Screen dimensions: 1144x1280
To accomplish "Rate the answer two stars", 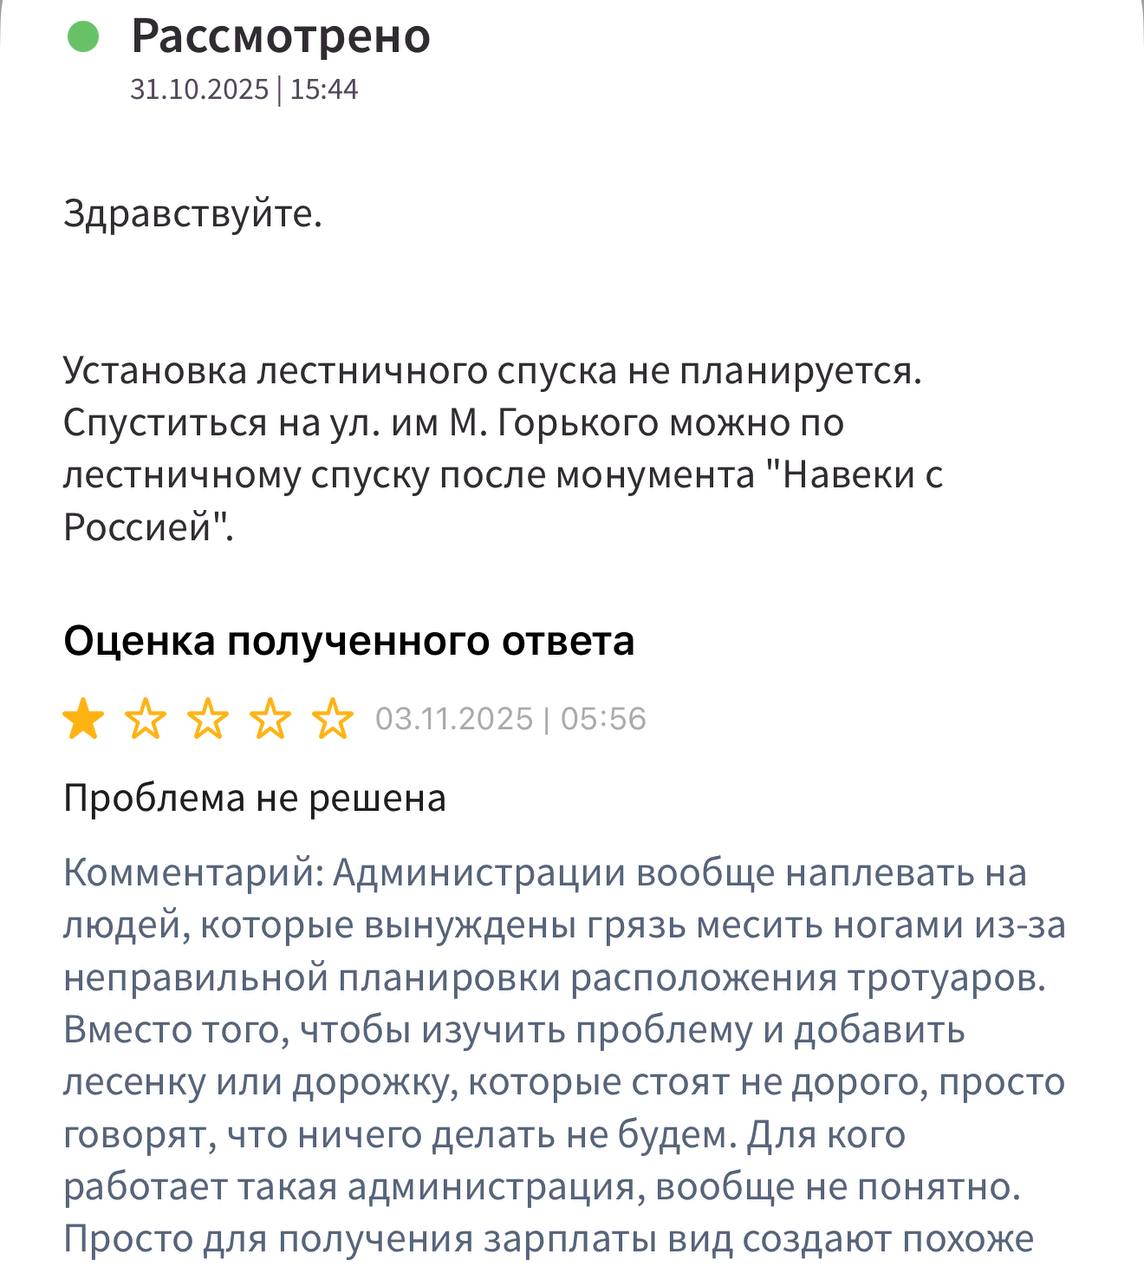I will (x=146, y=719).
